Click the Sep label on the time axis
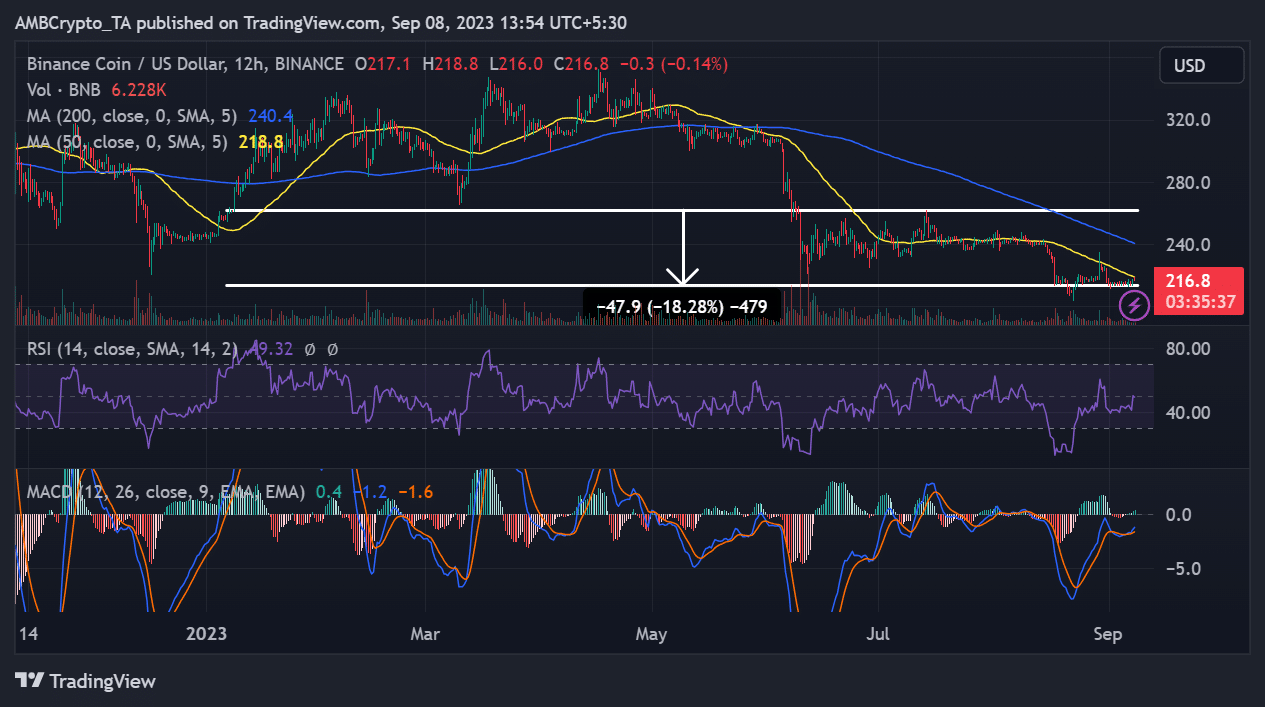The image size is (1265, 707). 1109,634
